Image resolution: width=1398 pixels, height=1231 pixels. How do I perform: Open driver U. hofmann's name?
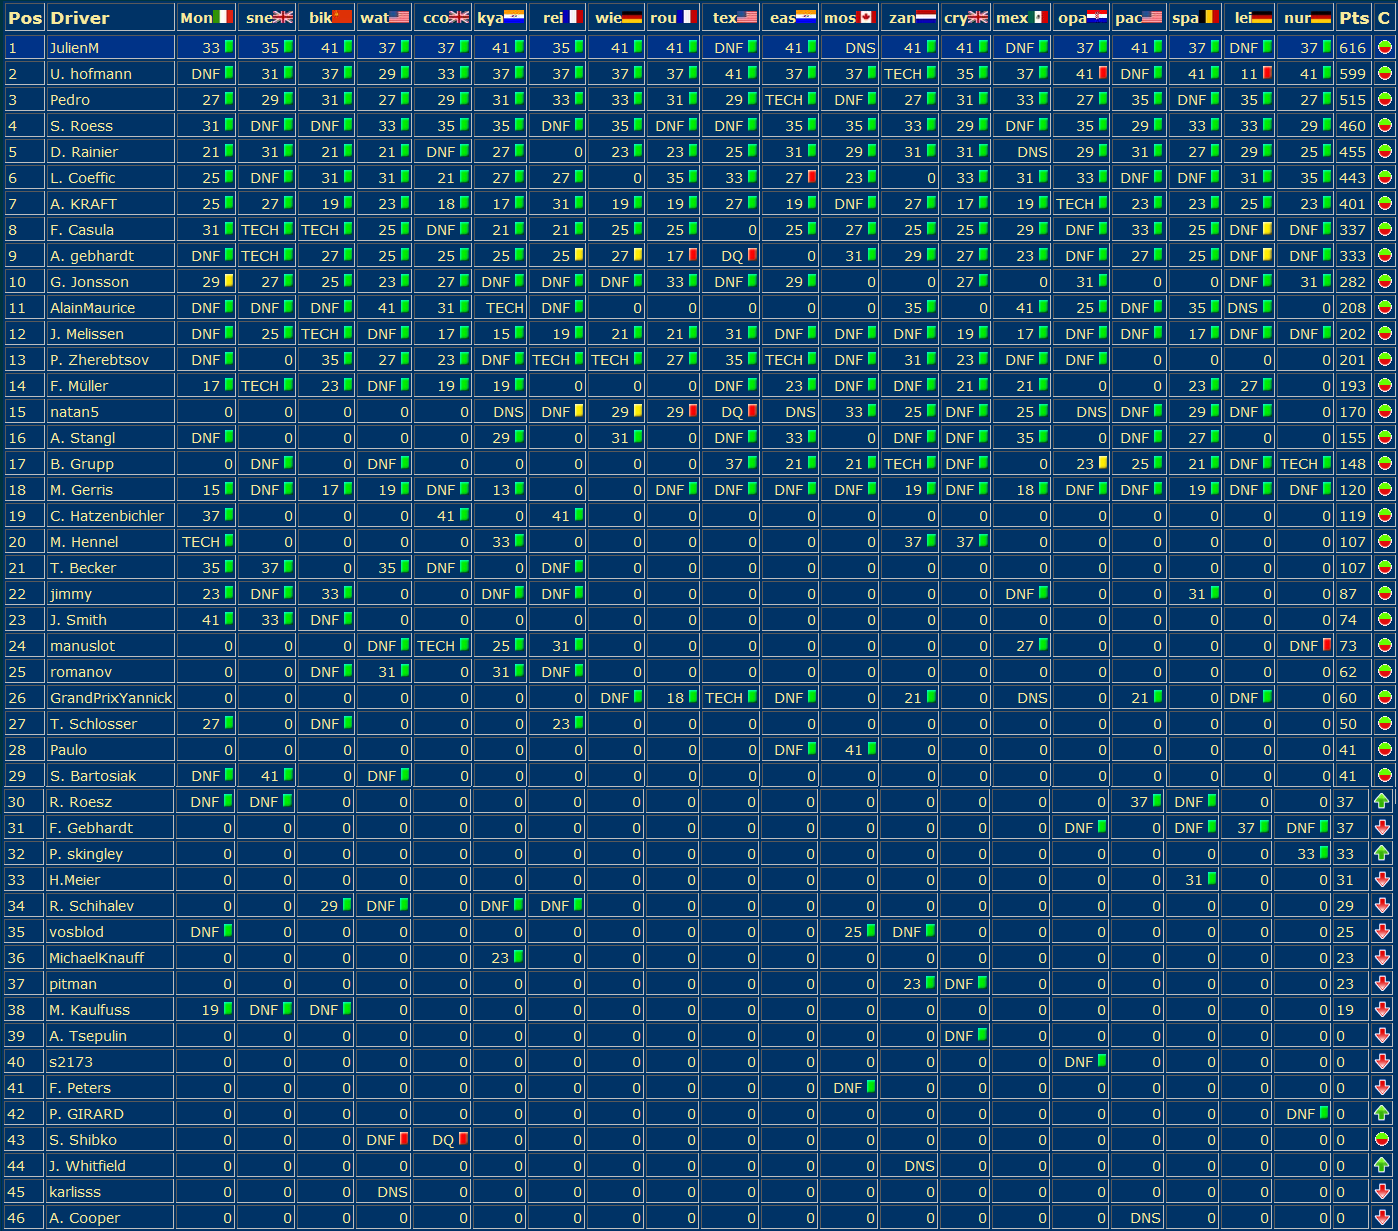pyautogui.click(x=91, y=73)
